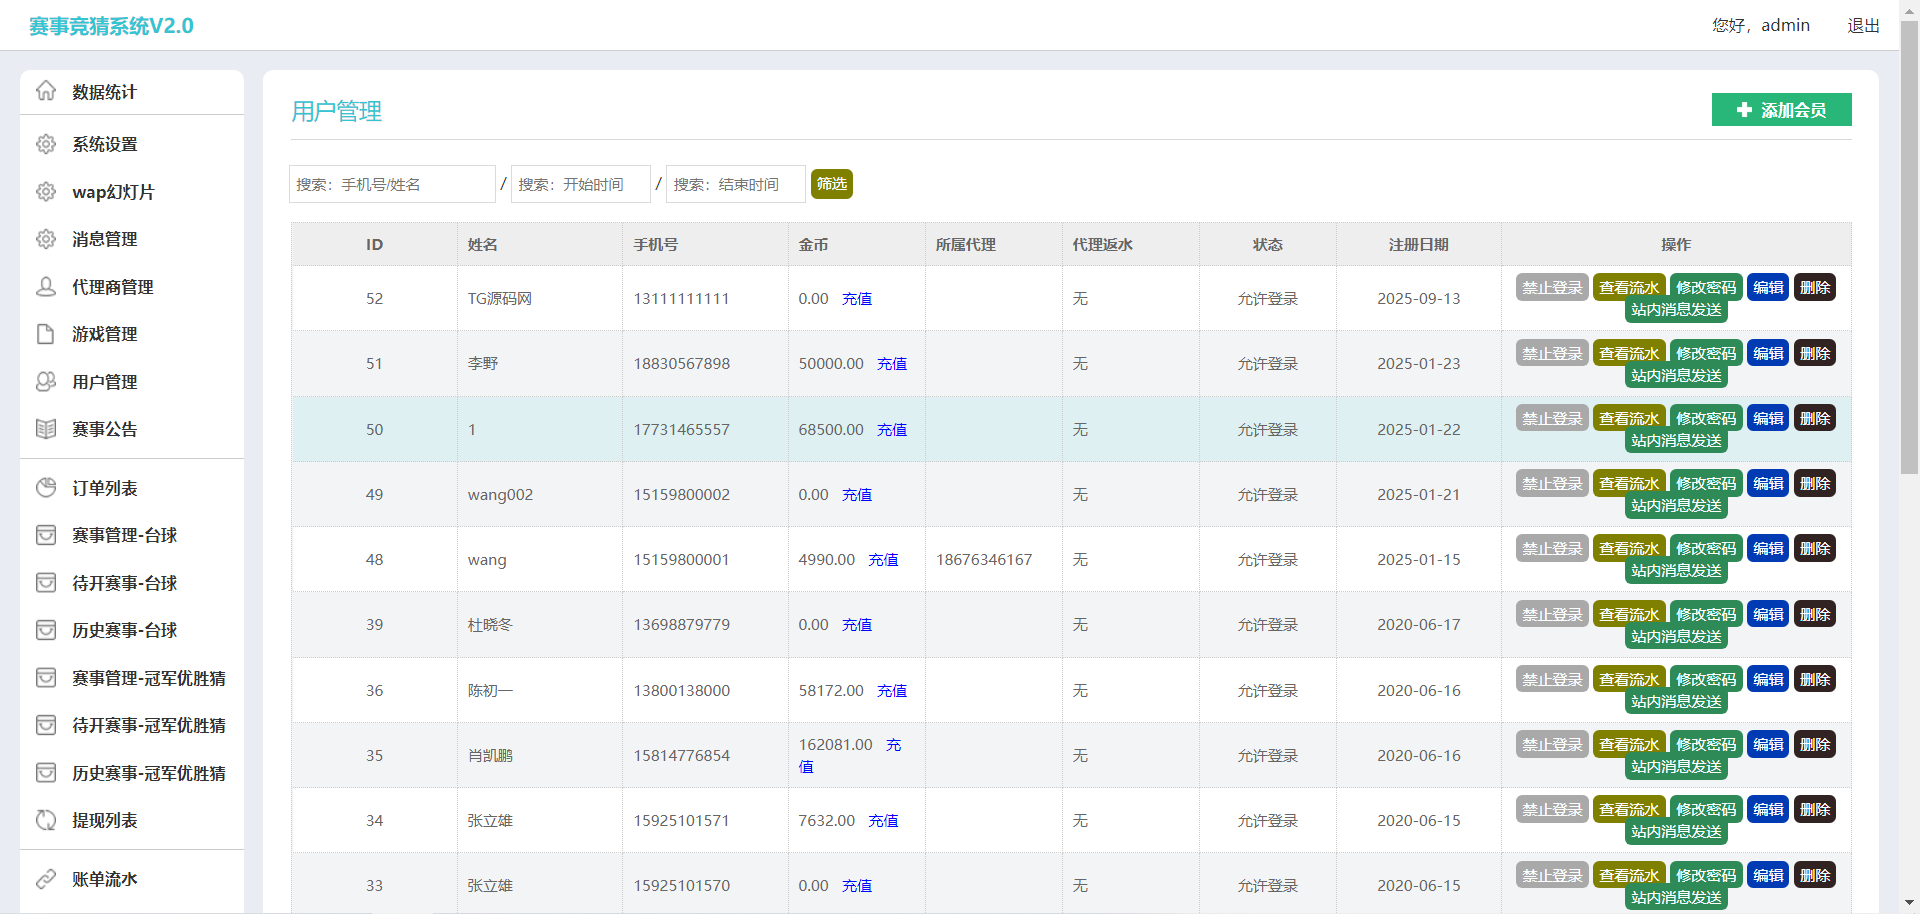The image size is (1920, 914).
Task: Click the 筛选 filter button
Action: click(831, 184)
